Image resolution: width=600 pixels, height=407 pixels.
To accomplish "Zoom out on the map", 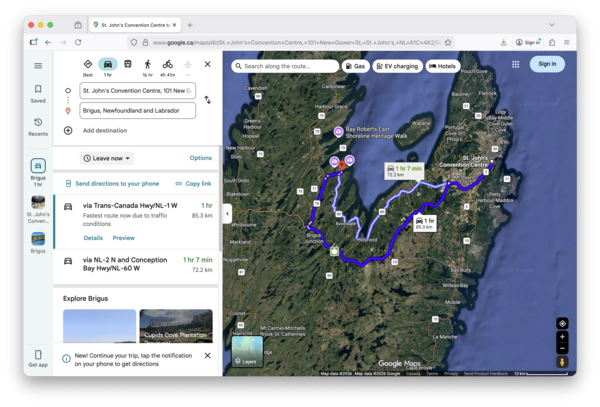I will (x=562, y=348).
